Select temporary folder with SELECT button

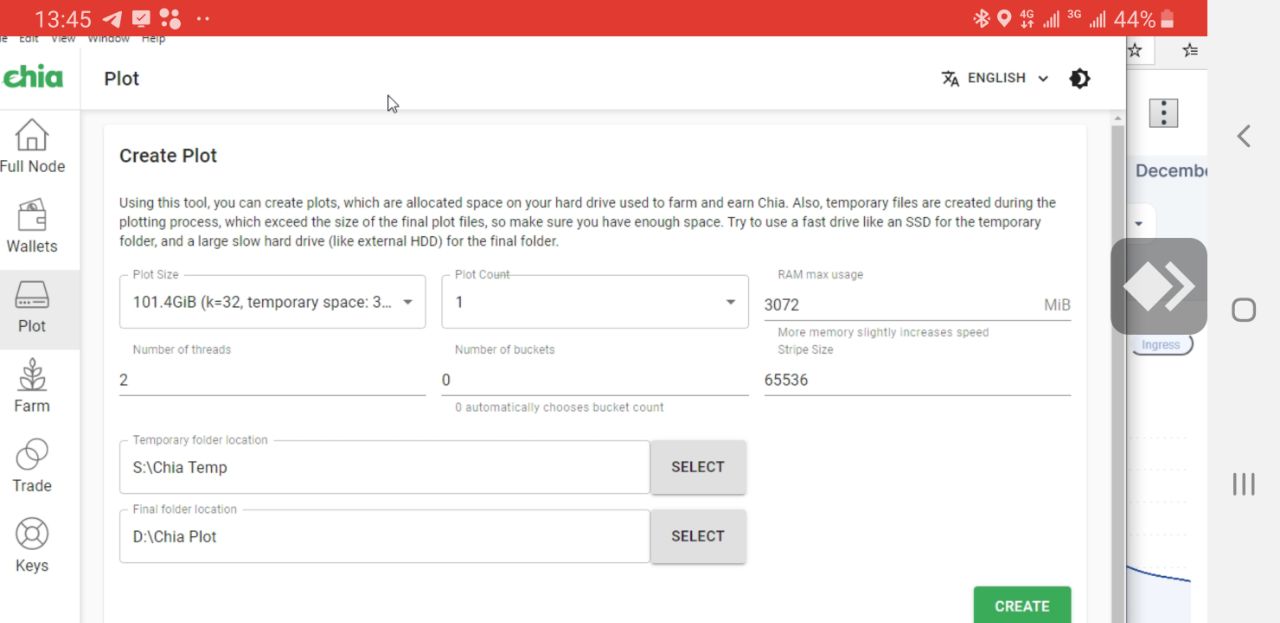pyautogui.click(x=698, y=467)
